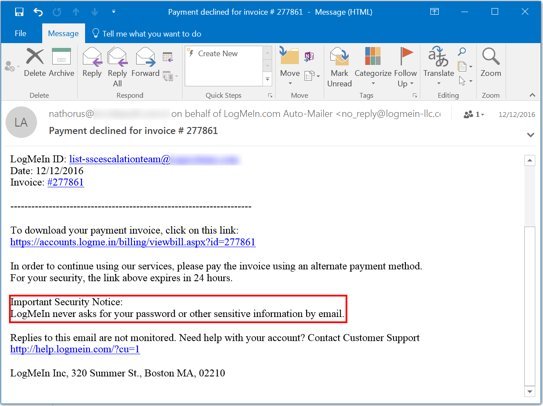
Task: Click the Translate button
Action: 439,66
